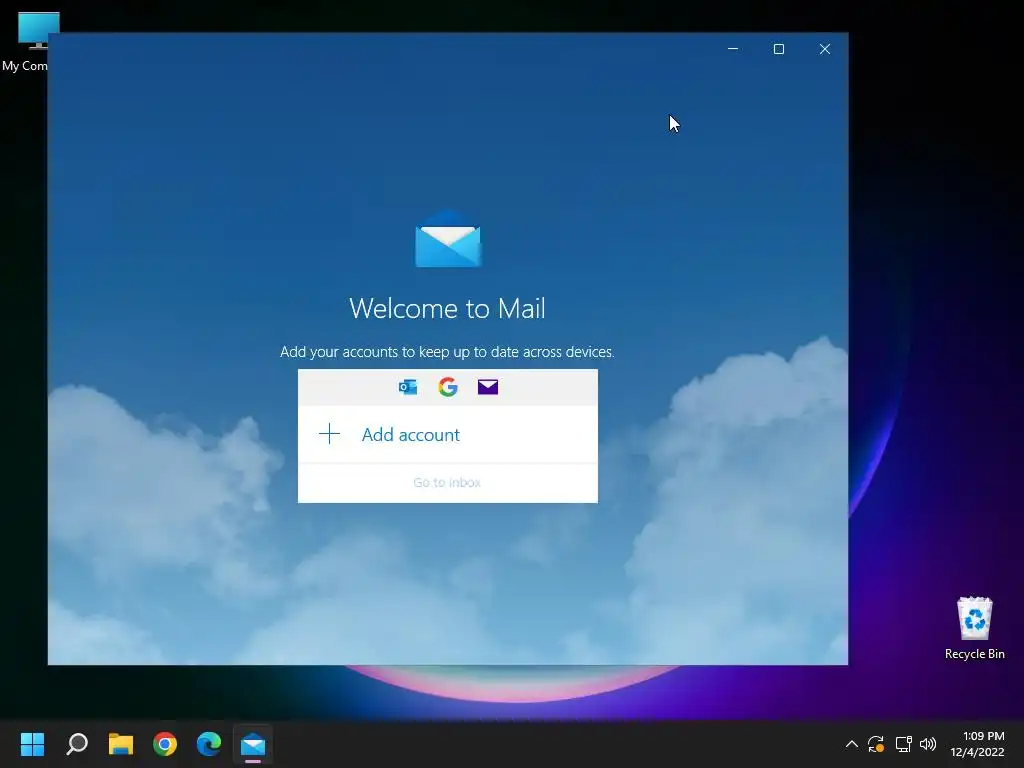Click the Google G logo icon
1024x768 pixels.
(x=448, y=387)
